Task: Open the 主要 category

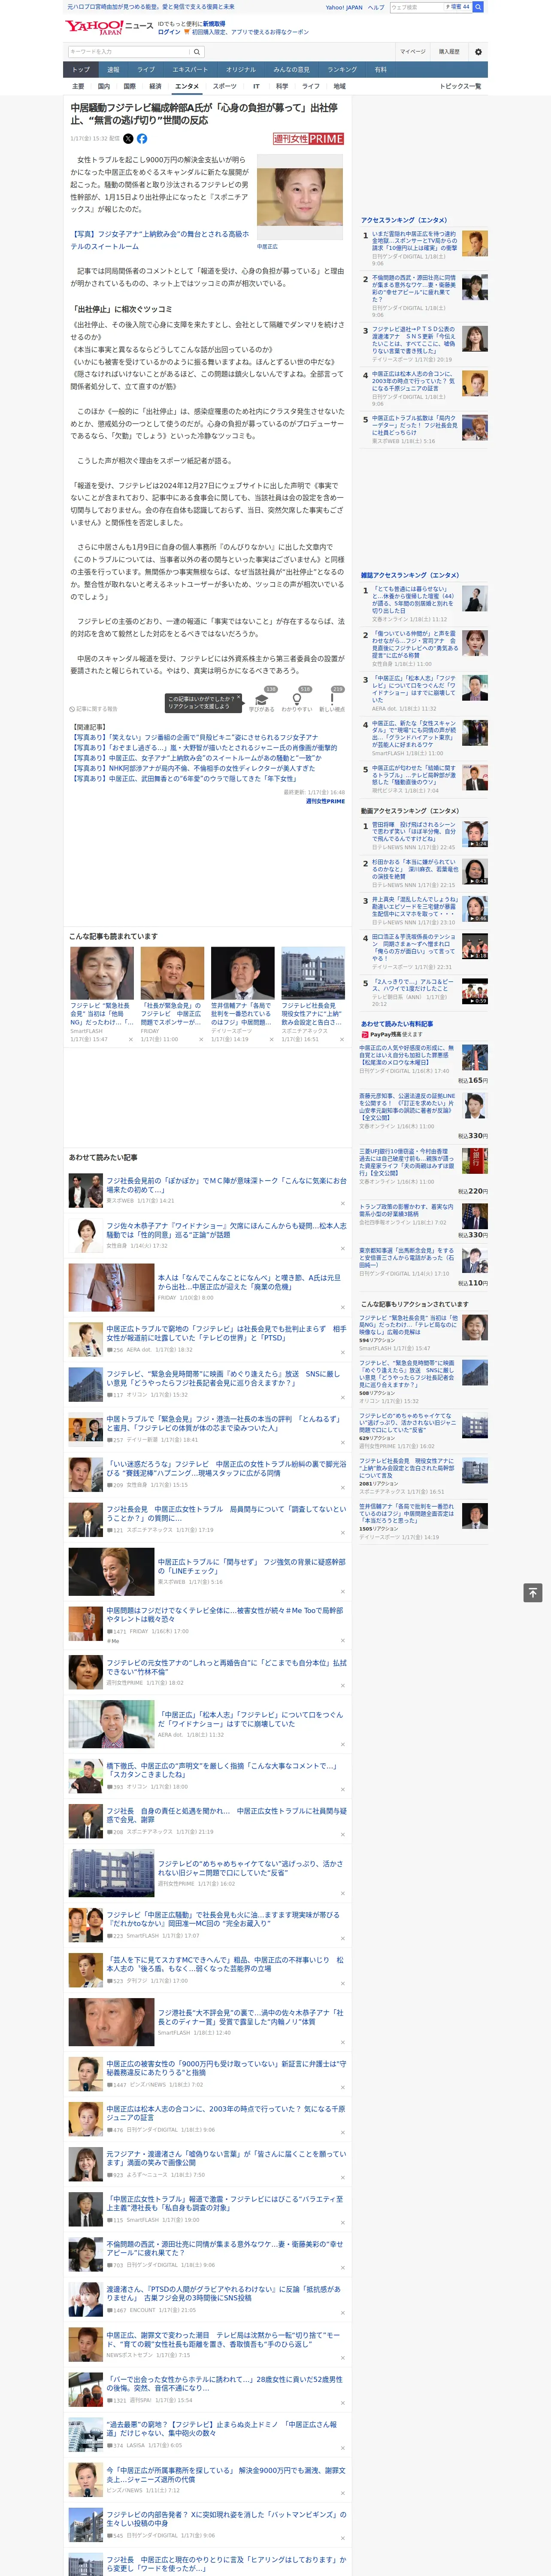Action: click(x=78, y=86)
